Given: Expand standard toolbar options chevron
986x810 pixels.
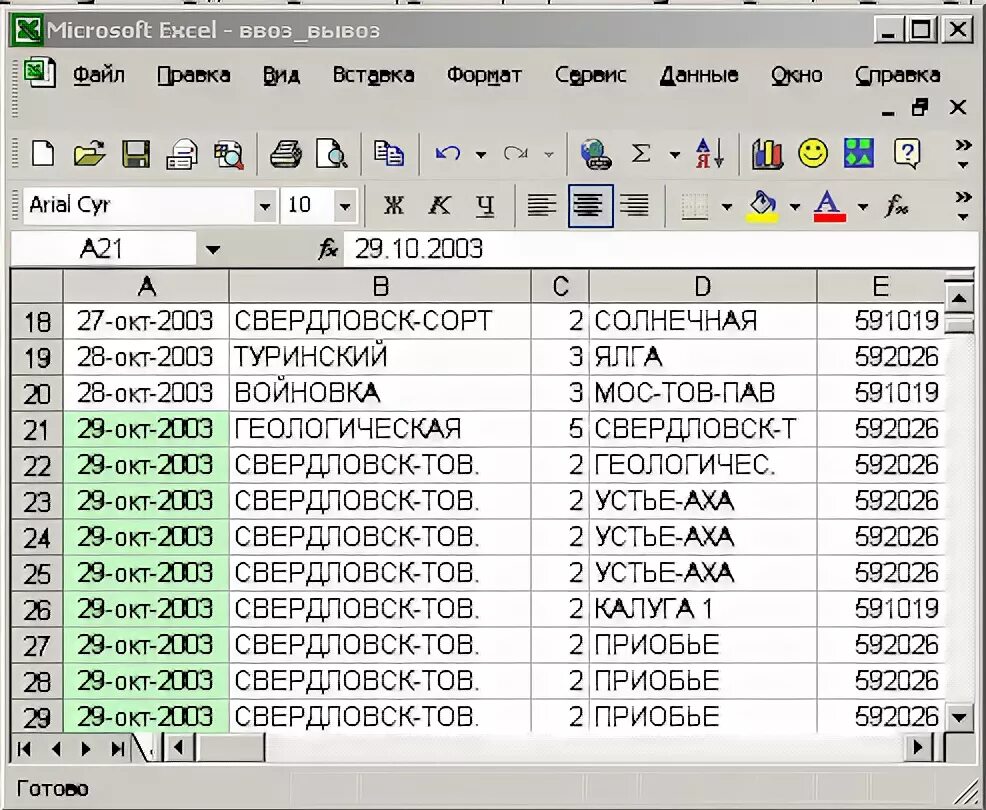Looking at the screenshot, I should pyautogui.click(x=963, y=154).
